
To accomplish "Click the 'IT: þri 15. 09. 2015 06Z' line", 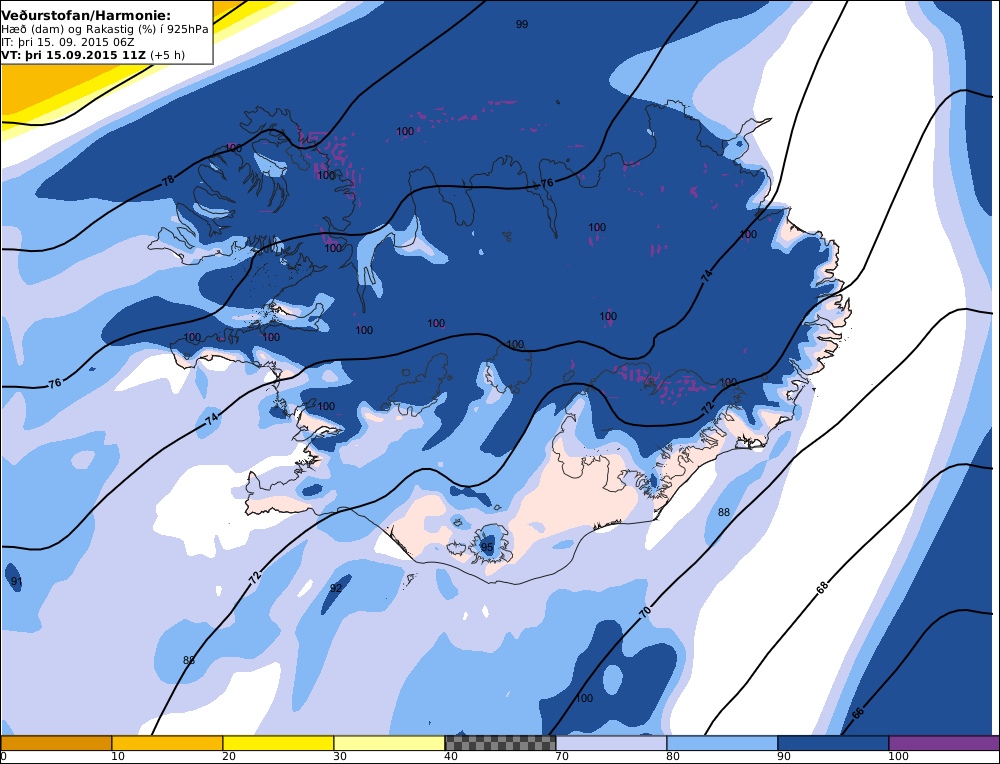I will click(68, 42).
